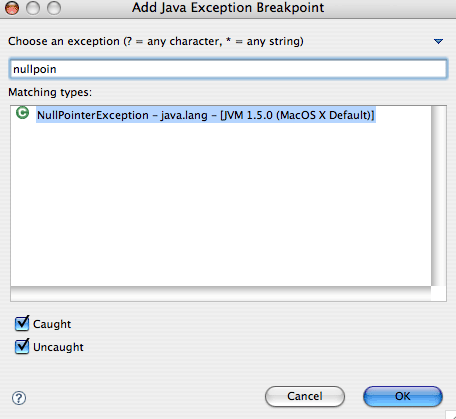Image resolution: width=456 pixels, height=419 pixels.
Task: Click the Uncaught label text
Action: 58,347
